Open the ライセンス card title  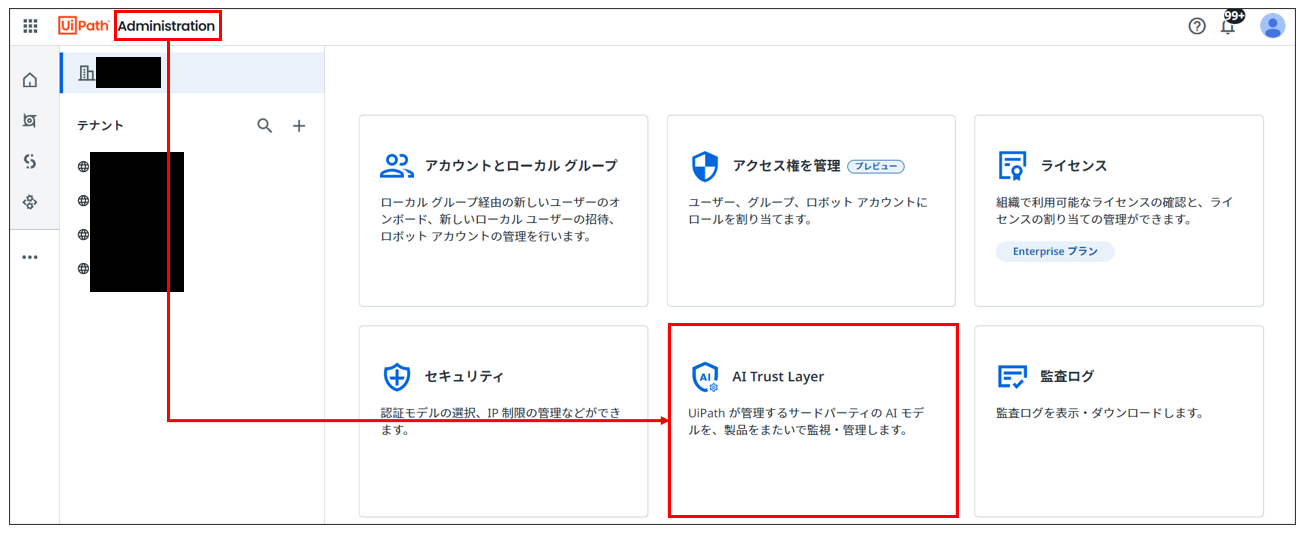point(1074,166)
